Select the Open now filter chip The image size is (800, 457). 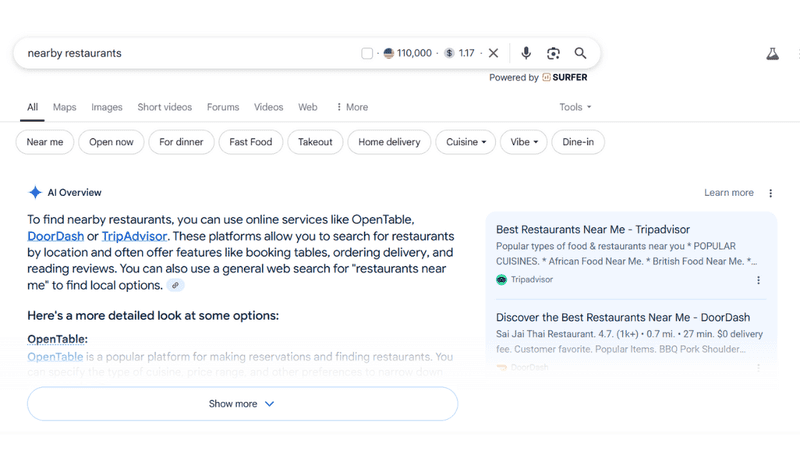pyautogui.click(x=111, y=142)
